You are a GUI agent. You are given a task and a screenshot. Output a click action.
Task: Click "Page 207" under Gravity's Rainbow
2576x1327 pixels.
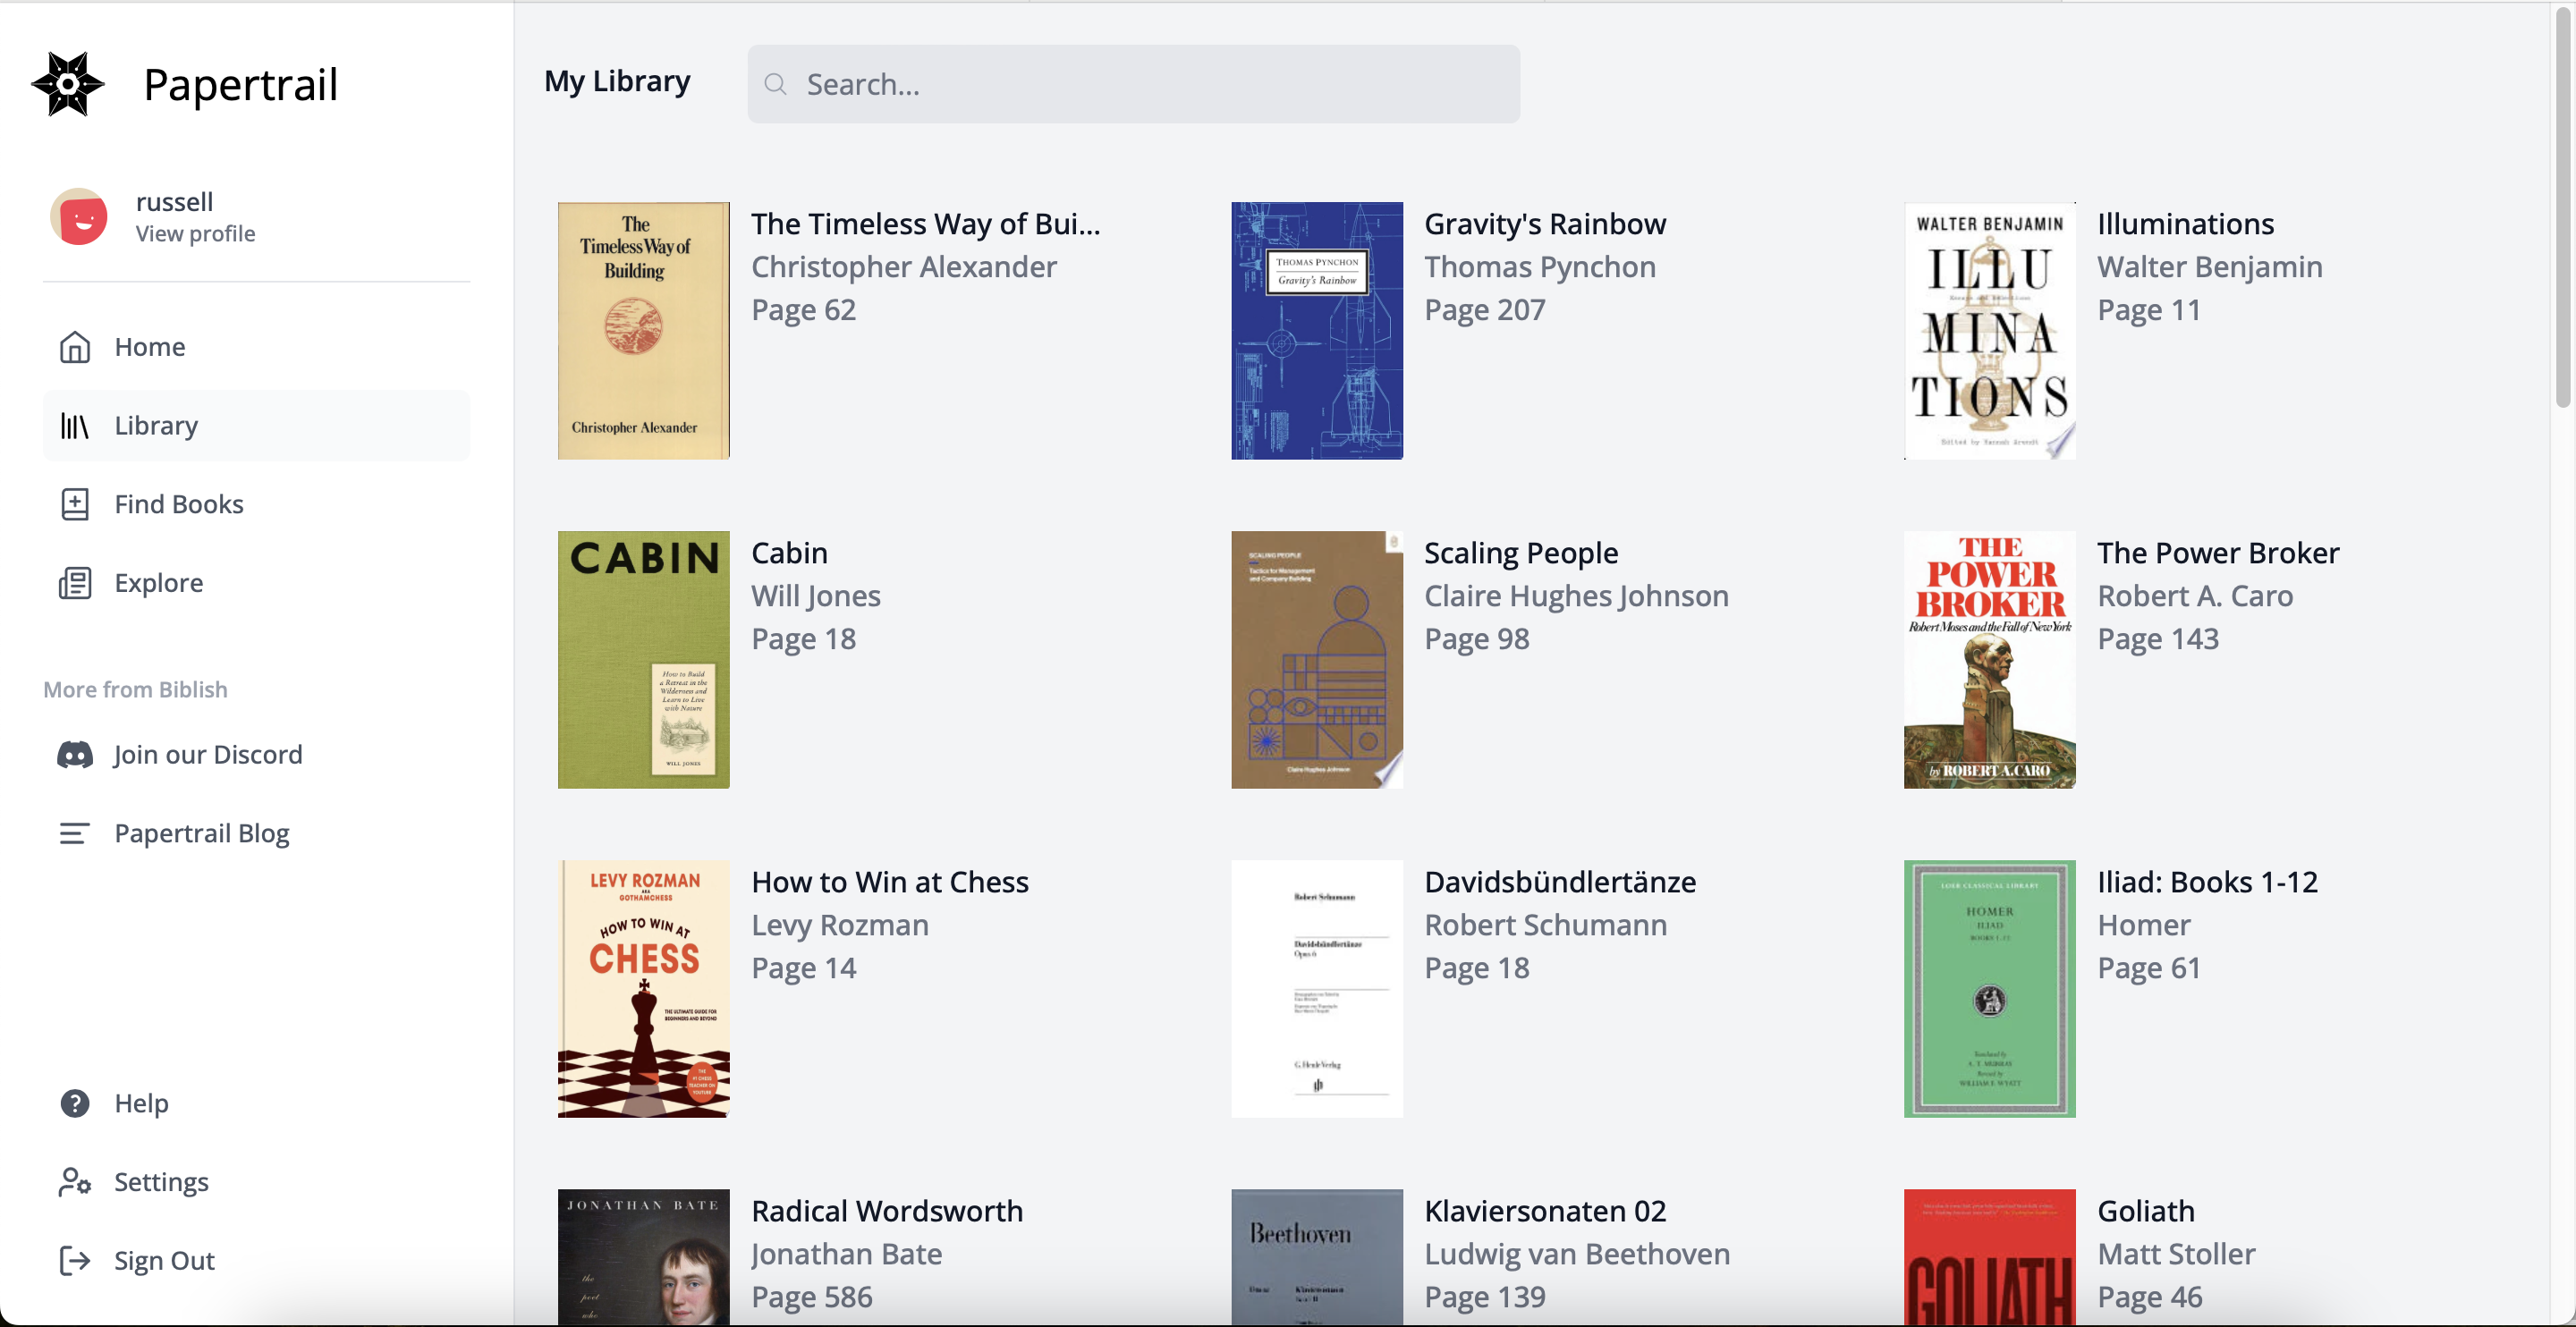[x=1485, y=310]
